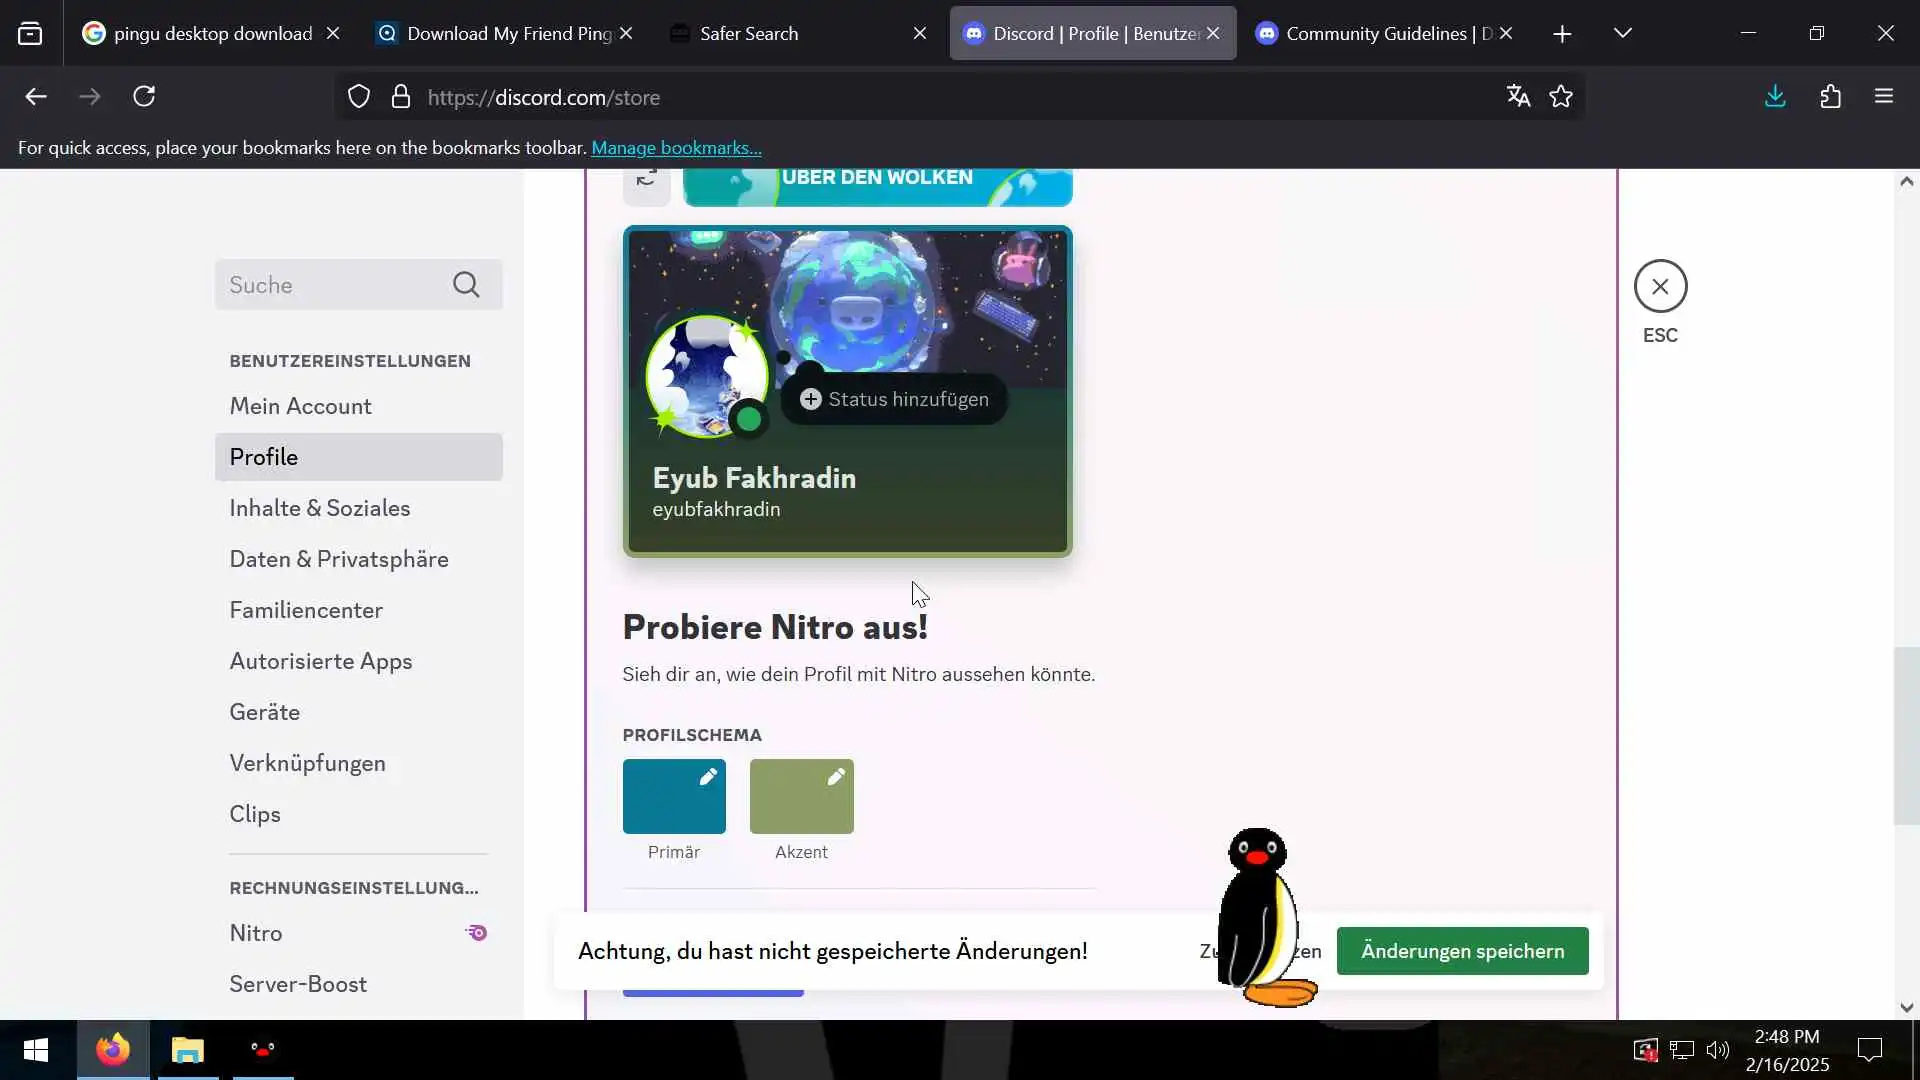Viewport: 1920px width, 1080px height.
Task: Open Firefox downloads panel icon
Action: [x=1775, y=97]
